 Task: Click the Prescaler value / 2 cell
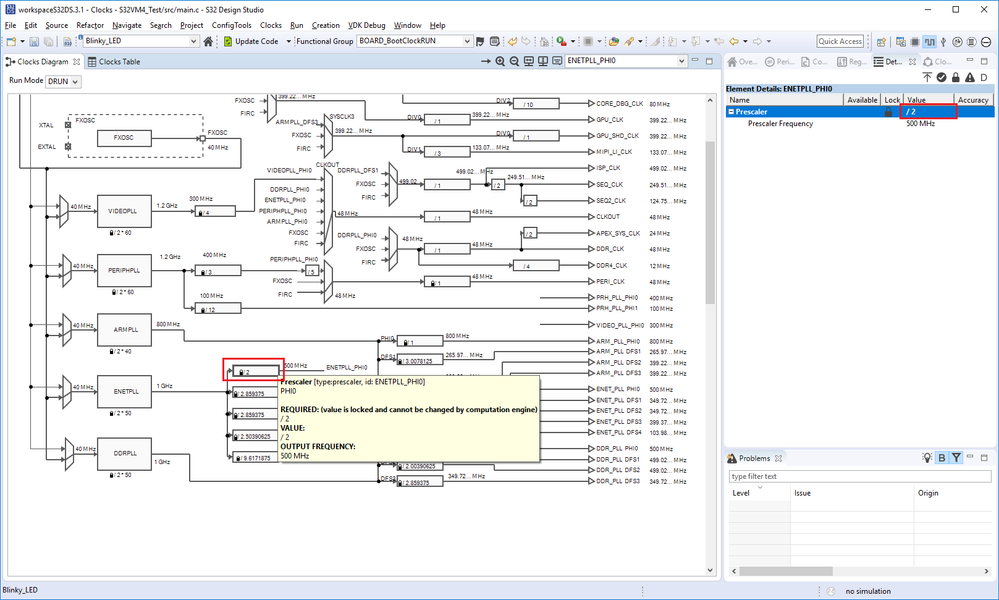(x=928, y=111)
